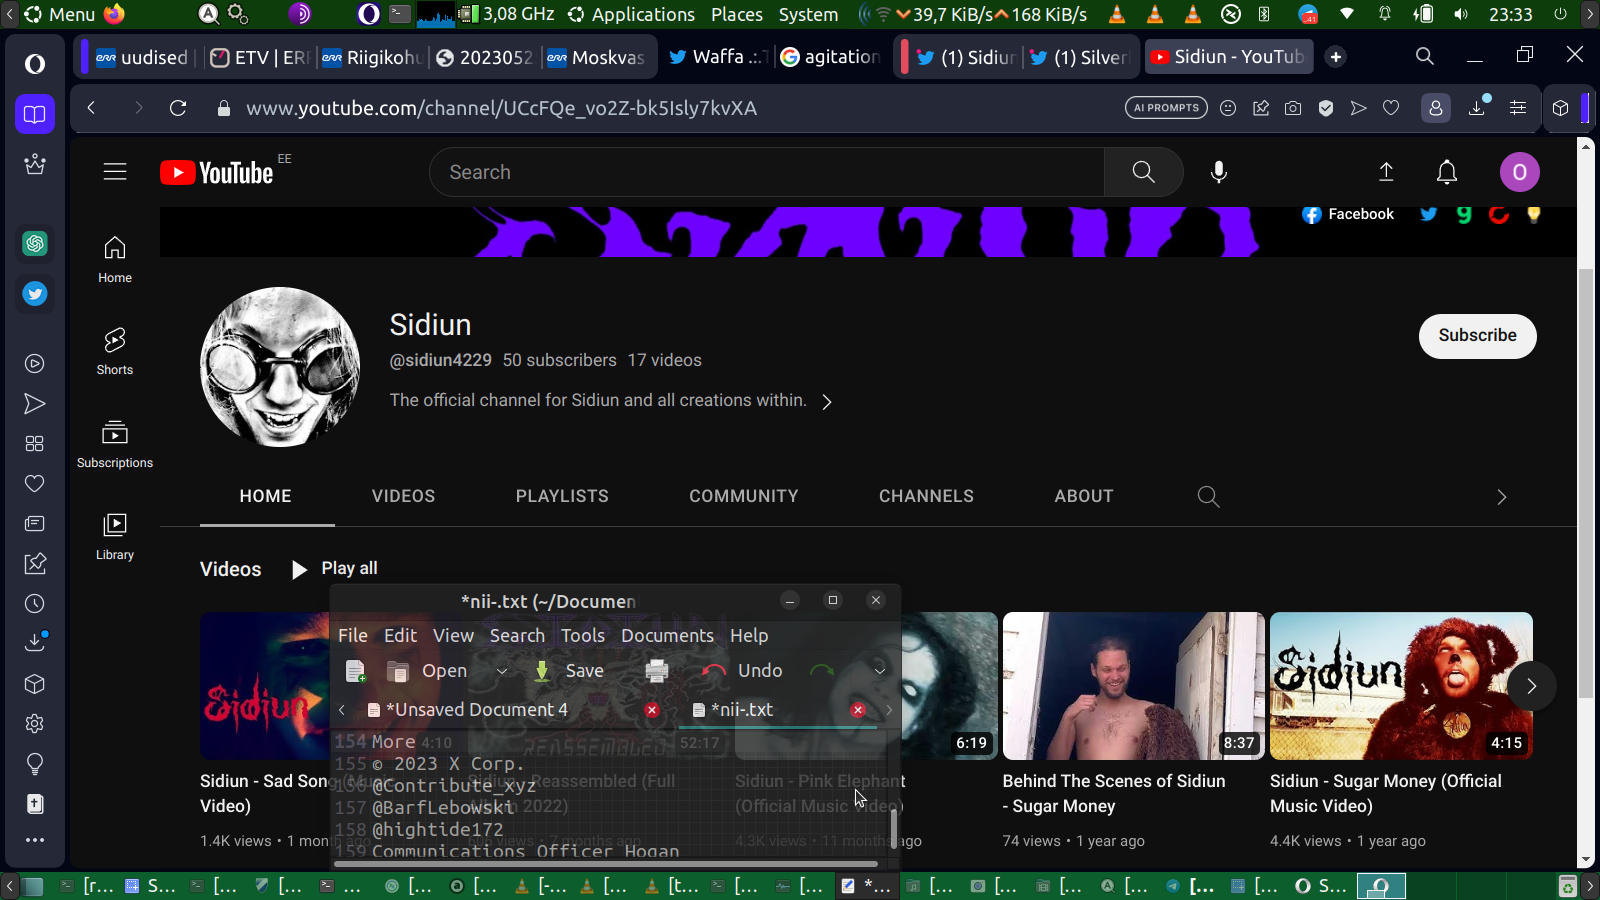Add page to bookmarks heart icon
Screen dimensions: 1600x900
click(x=1391, y=108)
